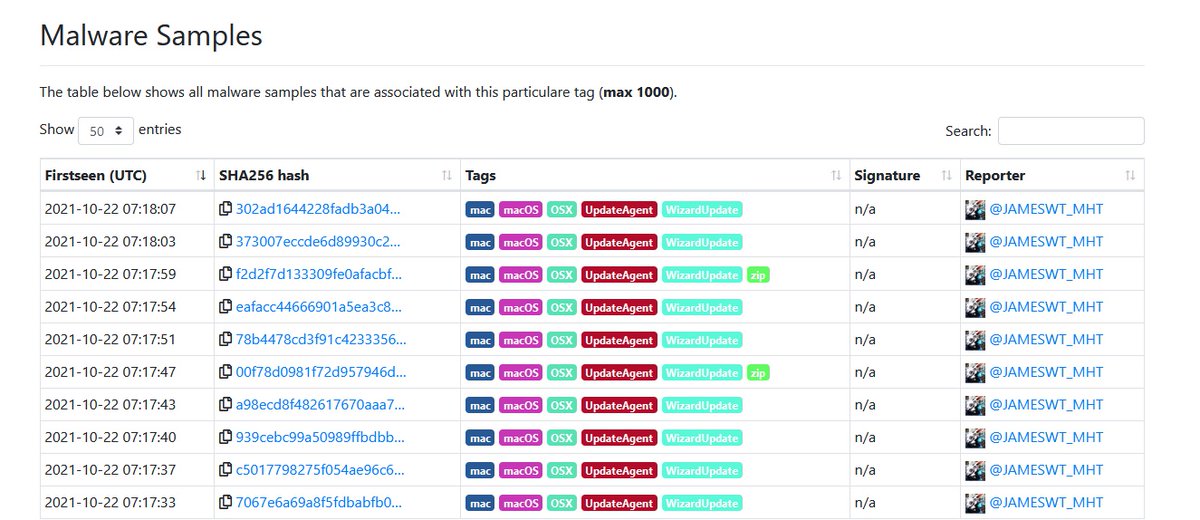Copy hash 78b4478cd3f91c4233356 via clipboard icon
The image size is (1200, 520).
coord(225,340)
